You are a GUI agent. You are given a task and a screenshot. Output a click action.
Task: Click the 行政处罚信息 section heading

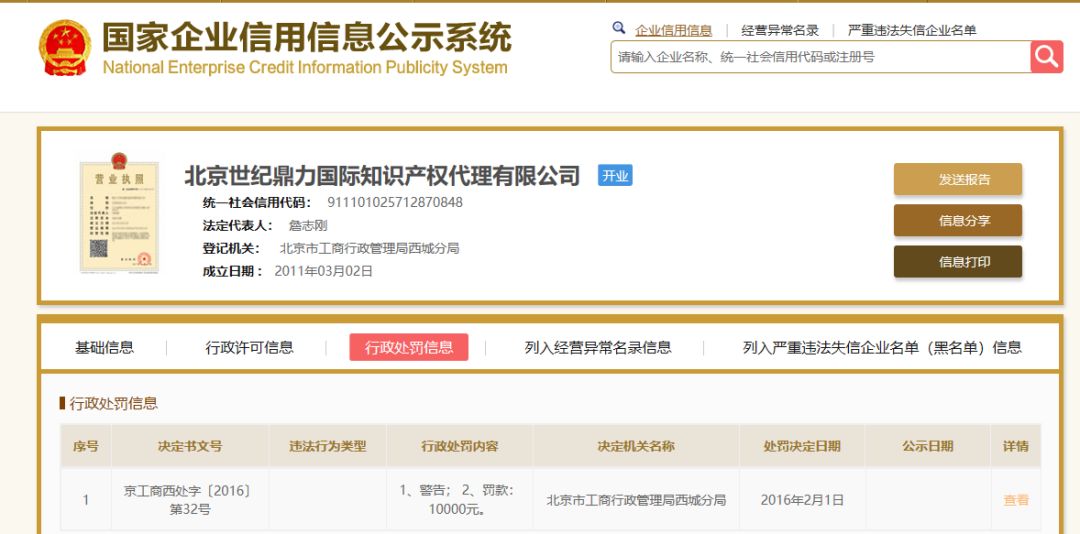pos(113,403)
